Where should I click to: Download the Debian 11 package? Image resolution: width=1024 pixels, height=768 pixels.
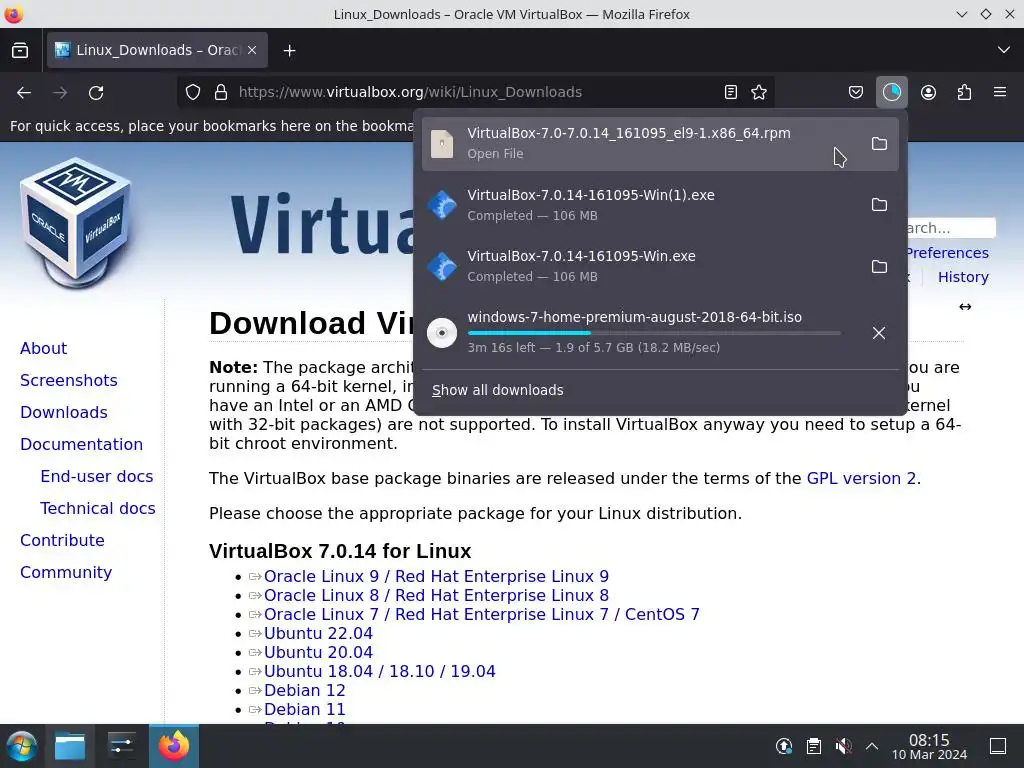(304, 709)
